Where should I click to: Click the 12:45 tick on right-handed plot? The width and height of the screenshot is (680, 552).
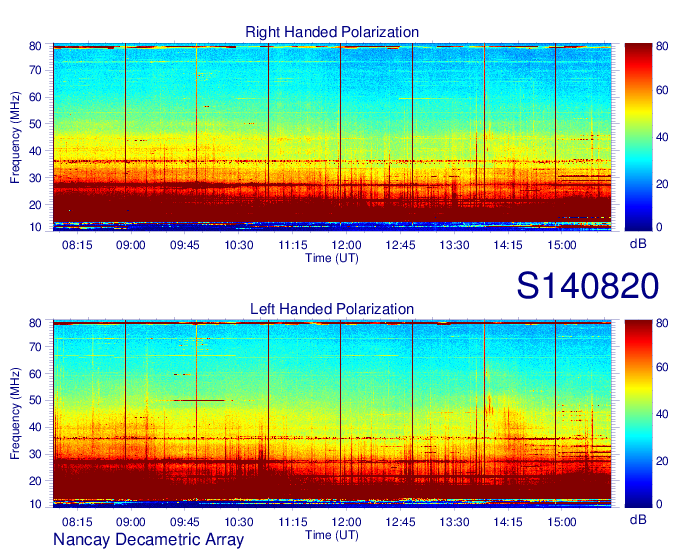(400, 245)
